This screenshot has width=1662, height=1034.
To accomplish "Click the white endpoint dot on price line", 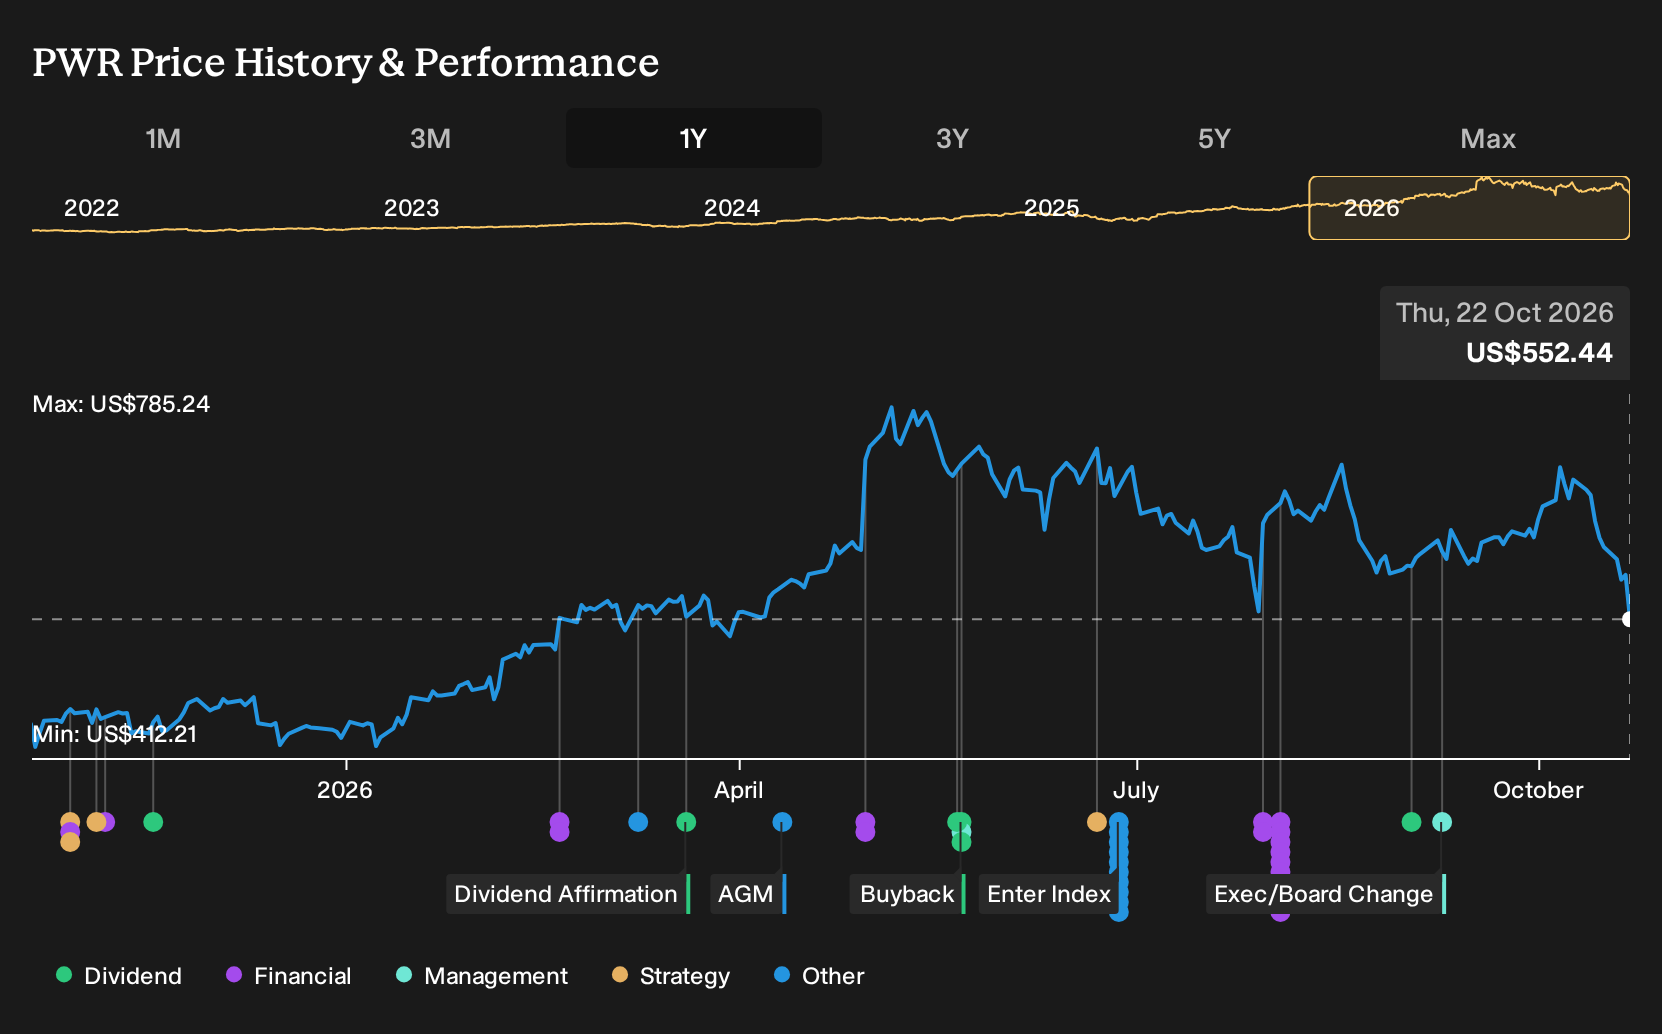I will [1628, 619].
